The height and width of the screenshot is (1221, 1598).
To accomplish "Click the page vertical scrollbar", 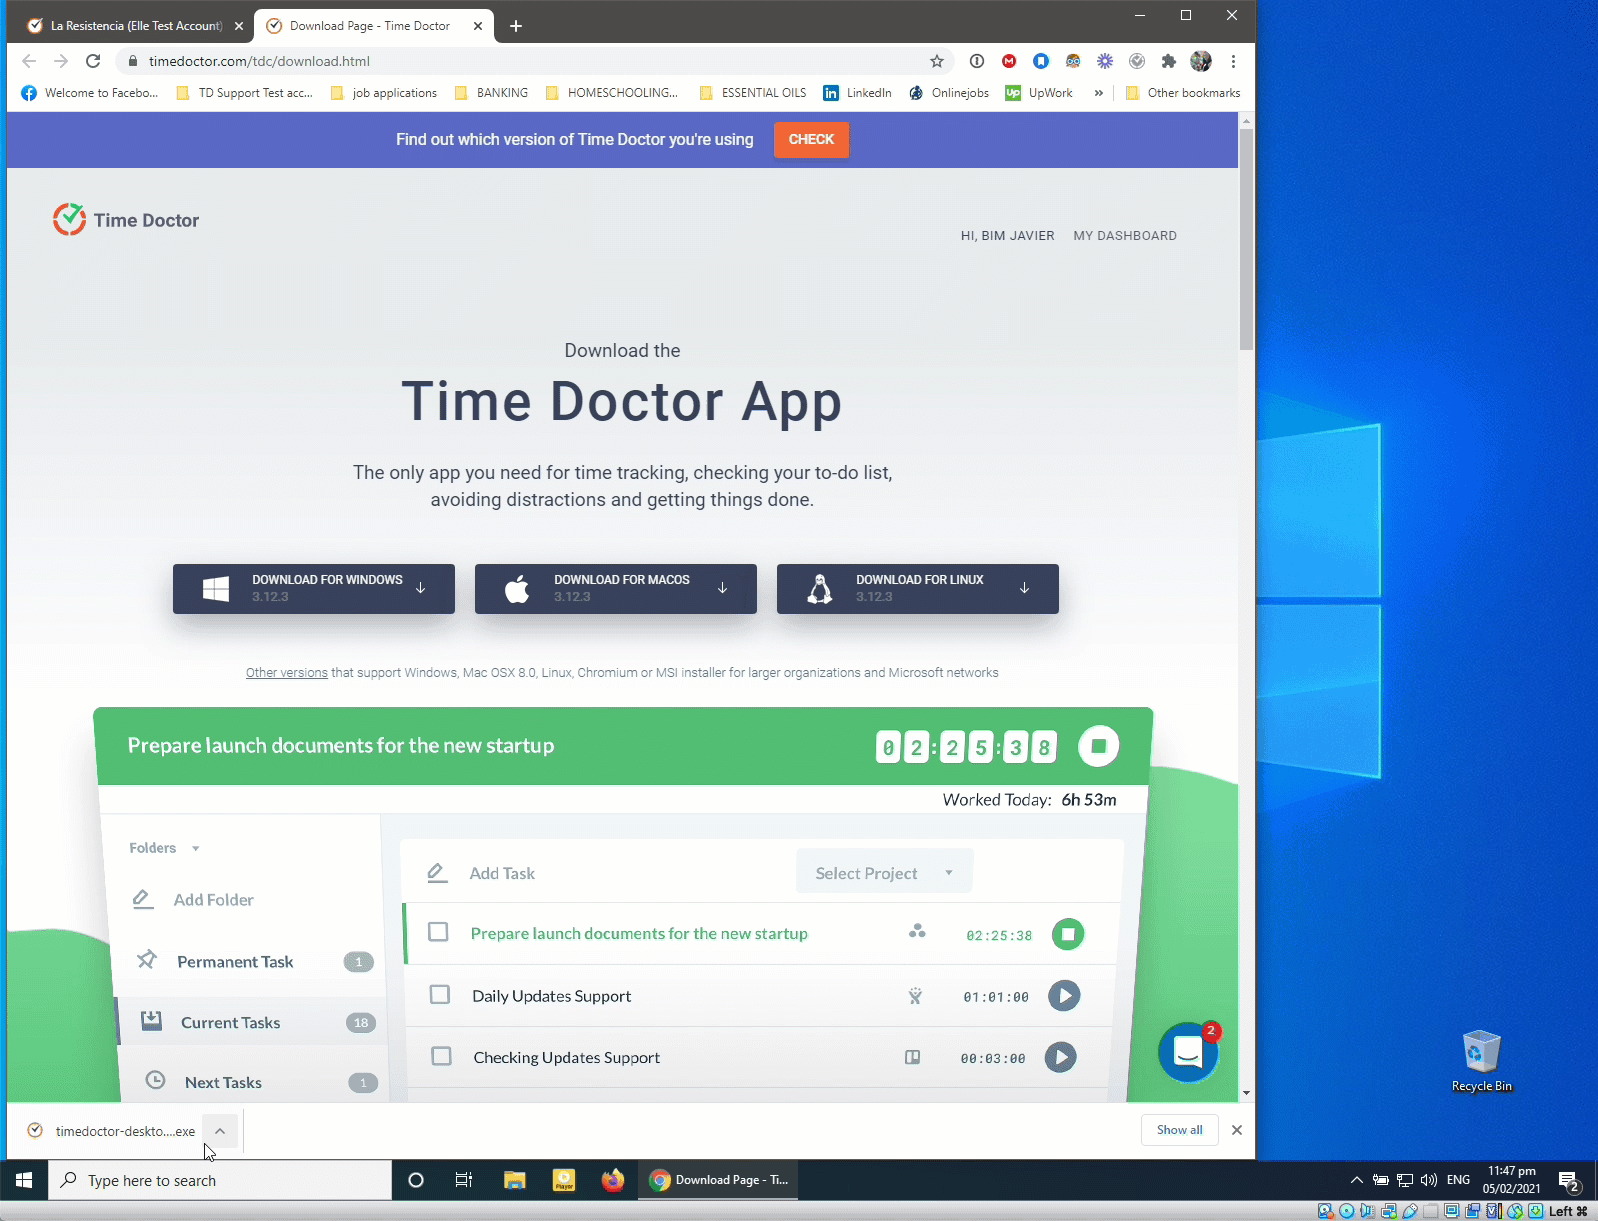I will tap(1246, 240).
